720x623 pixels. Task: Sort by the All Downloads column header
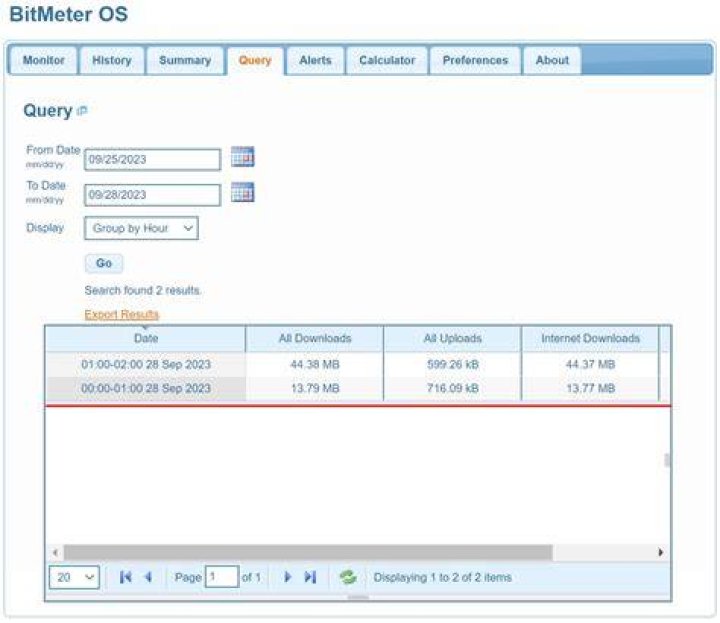click(x=315, y=339)
